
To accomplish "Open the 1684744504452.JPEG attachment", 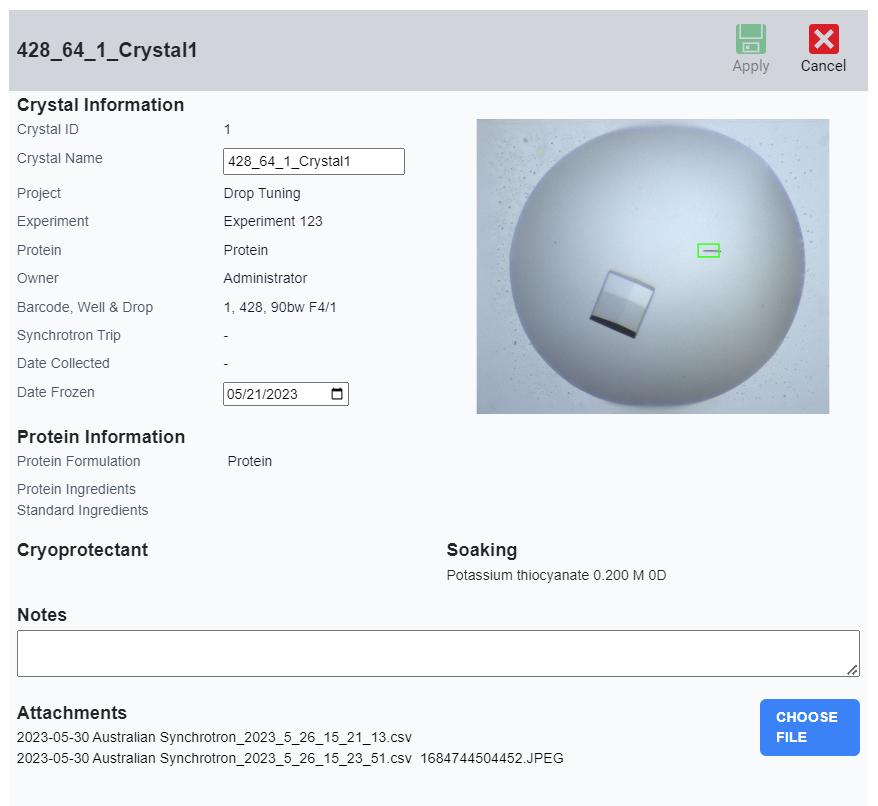I will [x=491, y=758].
